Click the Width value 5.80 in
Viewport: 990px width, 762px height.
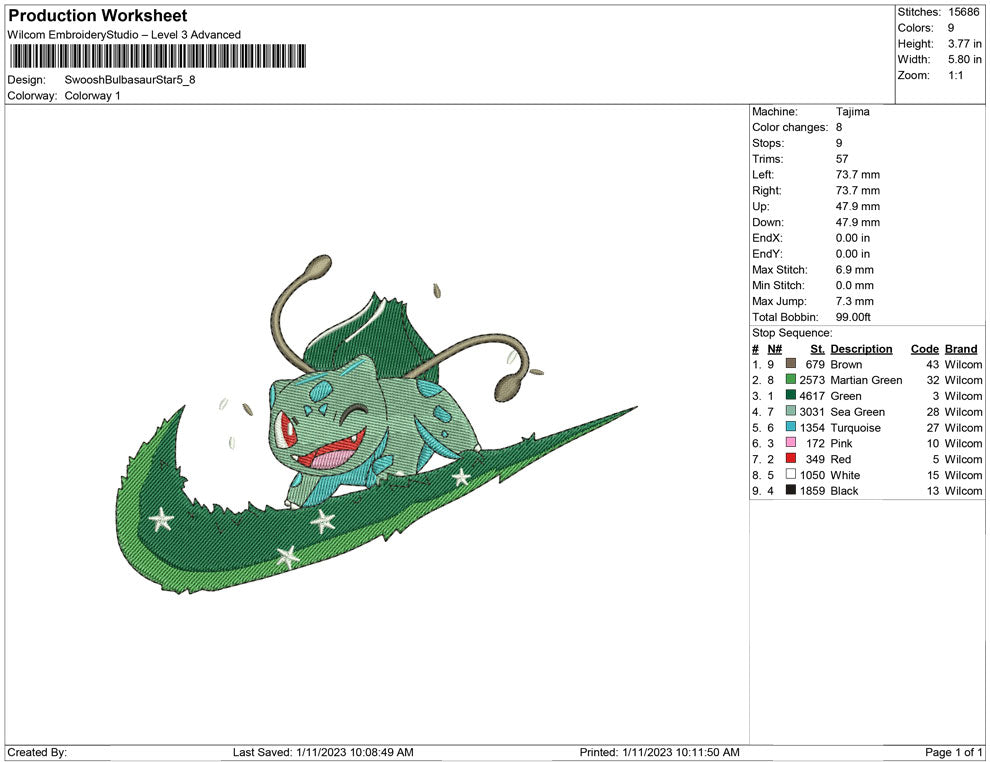click(965, 59)
